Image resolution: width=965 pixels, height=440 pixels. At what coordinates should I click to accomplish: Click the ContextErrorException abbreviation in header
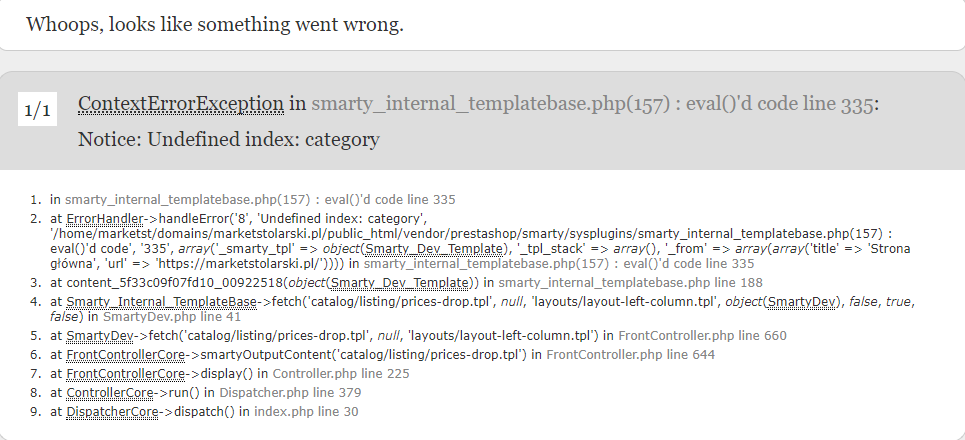point(181,103)
